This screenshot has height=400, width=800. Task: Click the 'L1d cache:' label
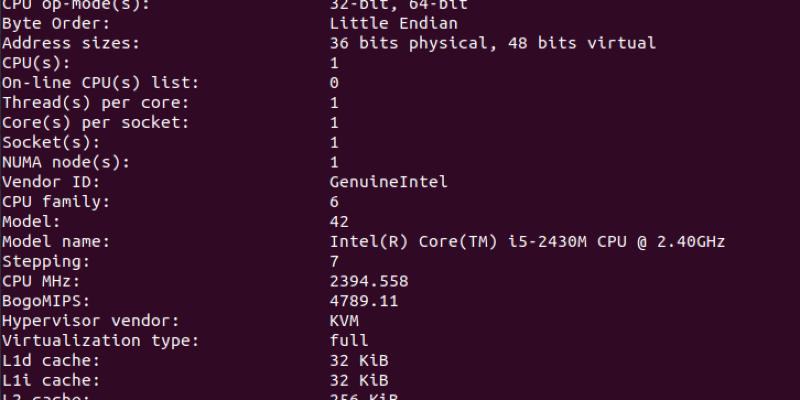coord(51,361)
